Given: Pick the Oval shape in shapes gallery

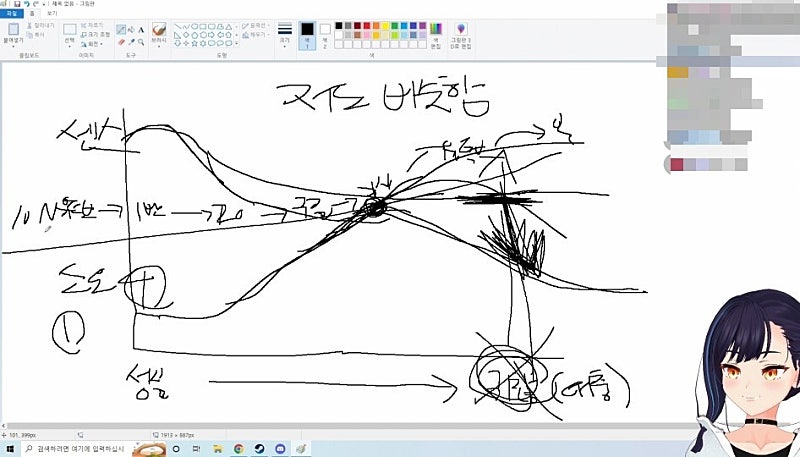Looking at the screenshot, I should (x=194, y=27).
